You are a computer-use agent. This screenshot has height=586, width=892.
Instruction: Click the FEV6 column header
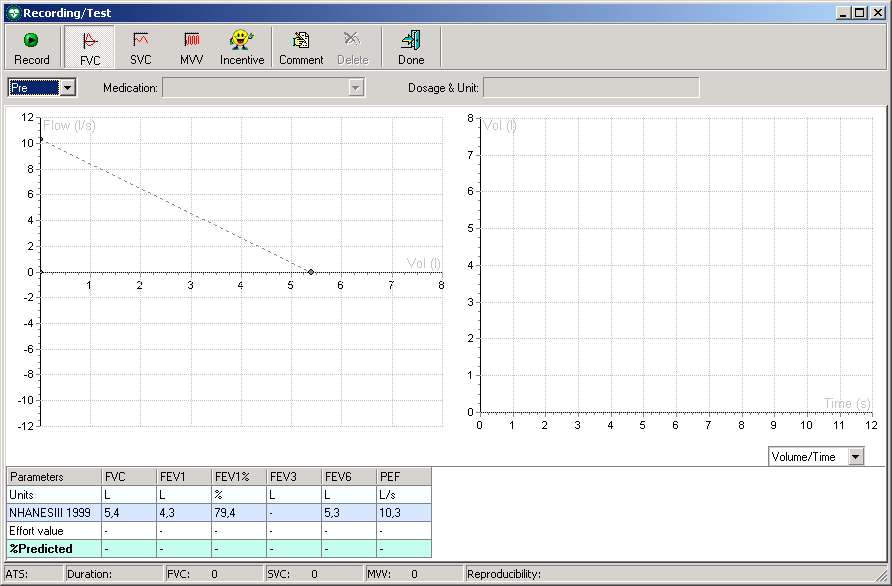(x=349, y=477)
